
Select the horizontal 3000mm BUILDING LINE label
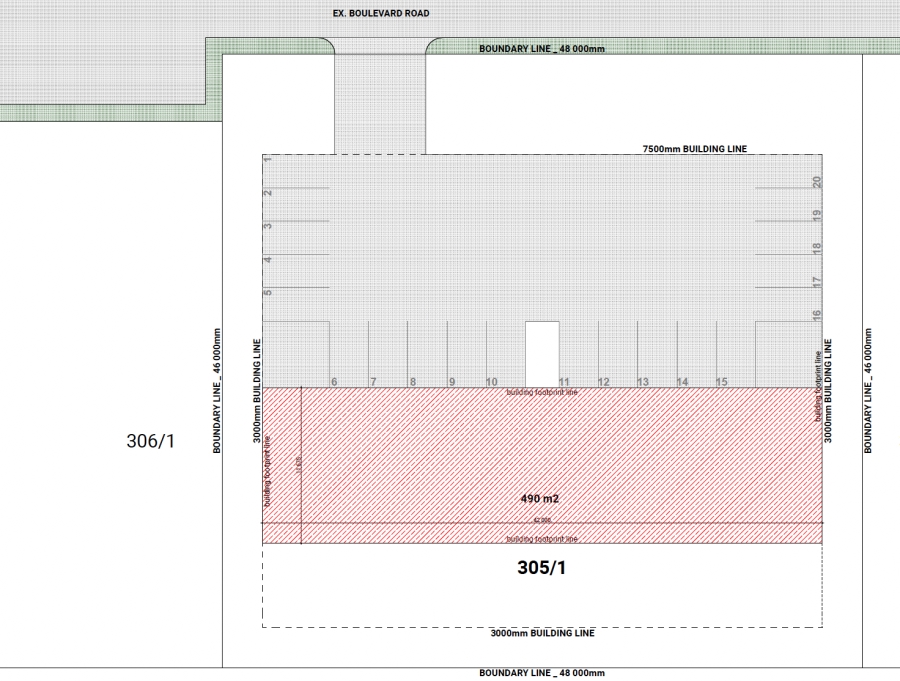[542, 633]
